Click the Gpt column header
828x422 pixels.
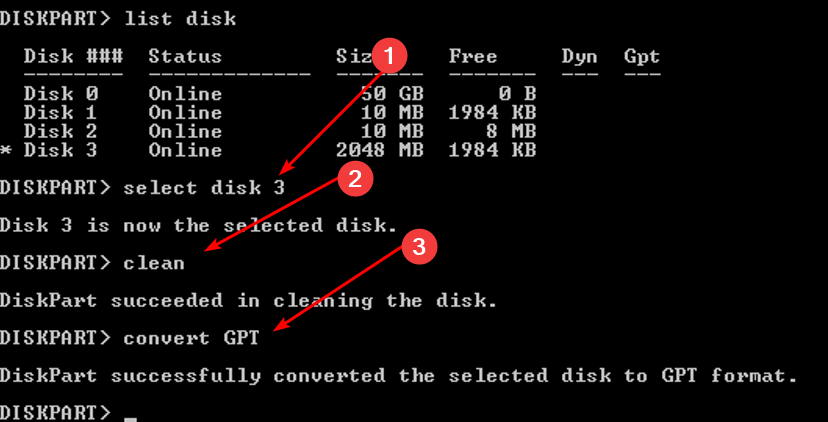tap(641, 56)
